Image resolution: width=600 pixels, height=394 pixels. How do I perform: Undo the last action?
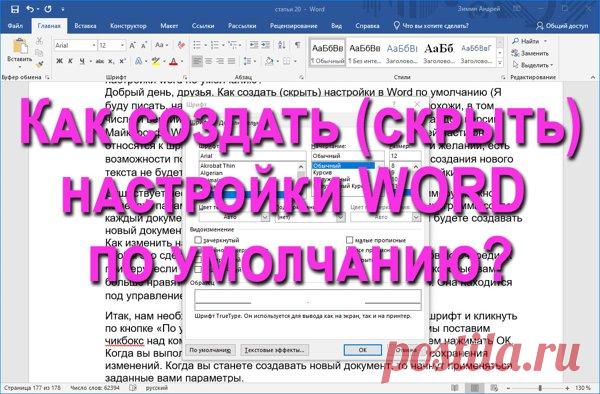[30, 9]
